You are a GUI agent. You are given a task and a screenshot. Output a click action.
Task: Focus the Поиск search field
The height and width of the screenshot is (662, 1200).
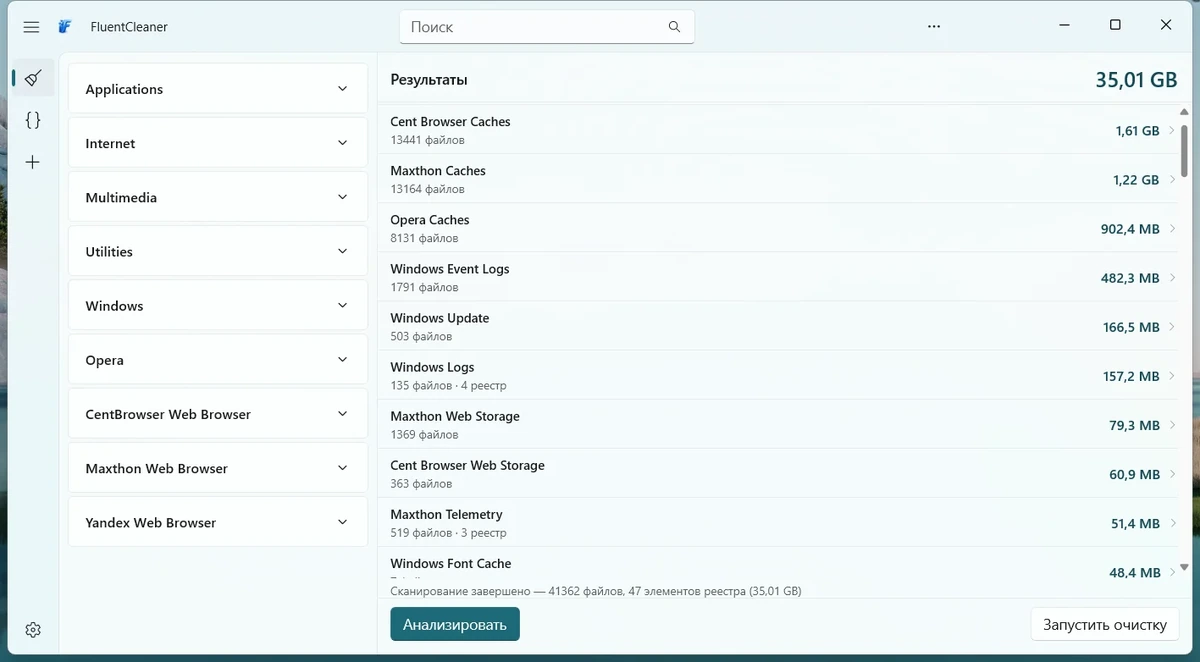tap(547, 27)
